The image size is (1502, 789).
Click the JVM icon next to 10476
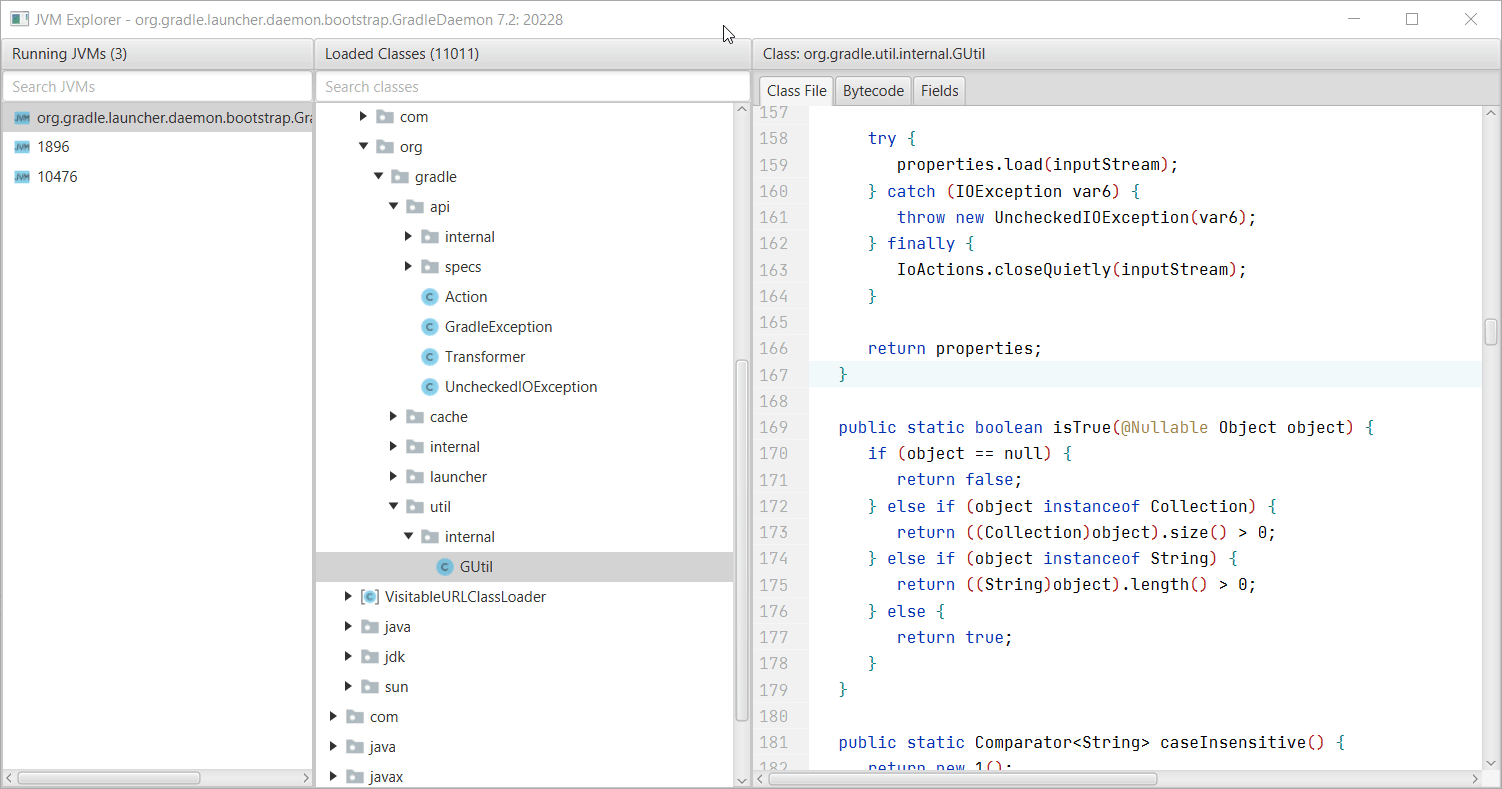tap(22, 177)
